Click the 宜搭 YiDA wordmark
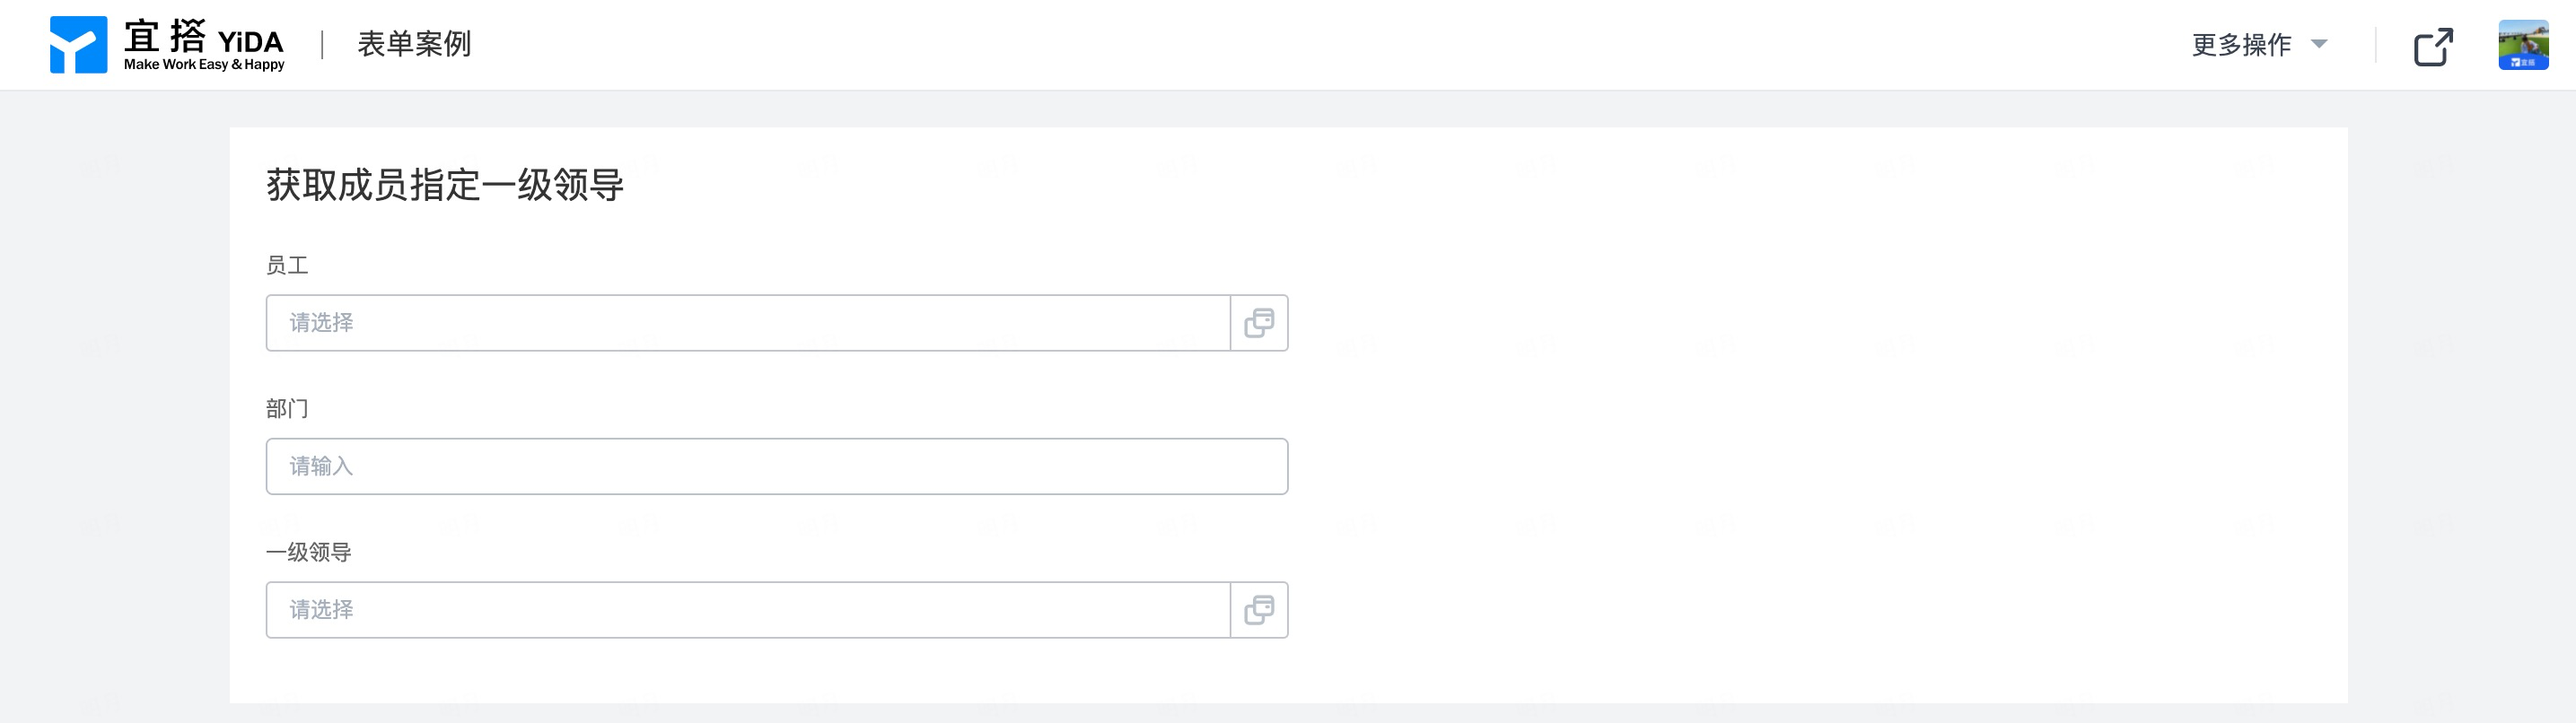The width and height of the screenshot is (2576, 723). pos(204,37)
